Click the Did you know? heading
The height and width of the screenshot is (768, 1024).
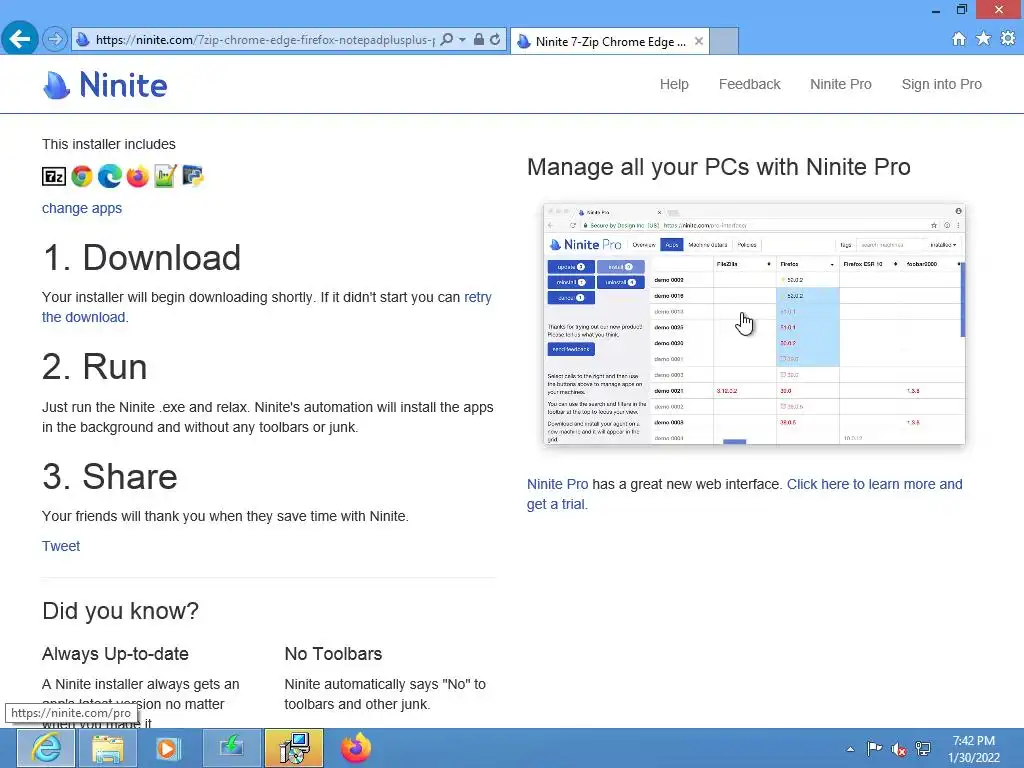pyautogui.click(x=120, y=611)
